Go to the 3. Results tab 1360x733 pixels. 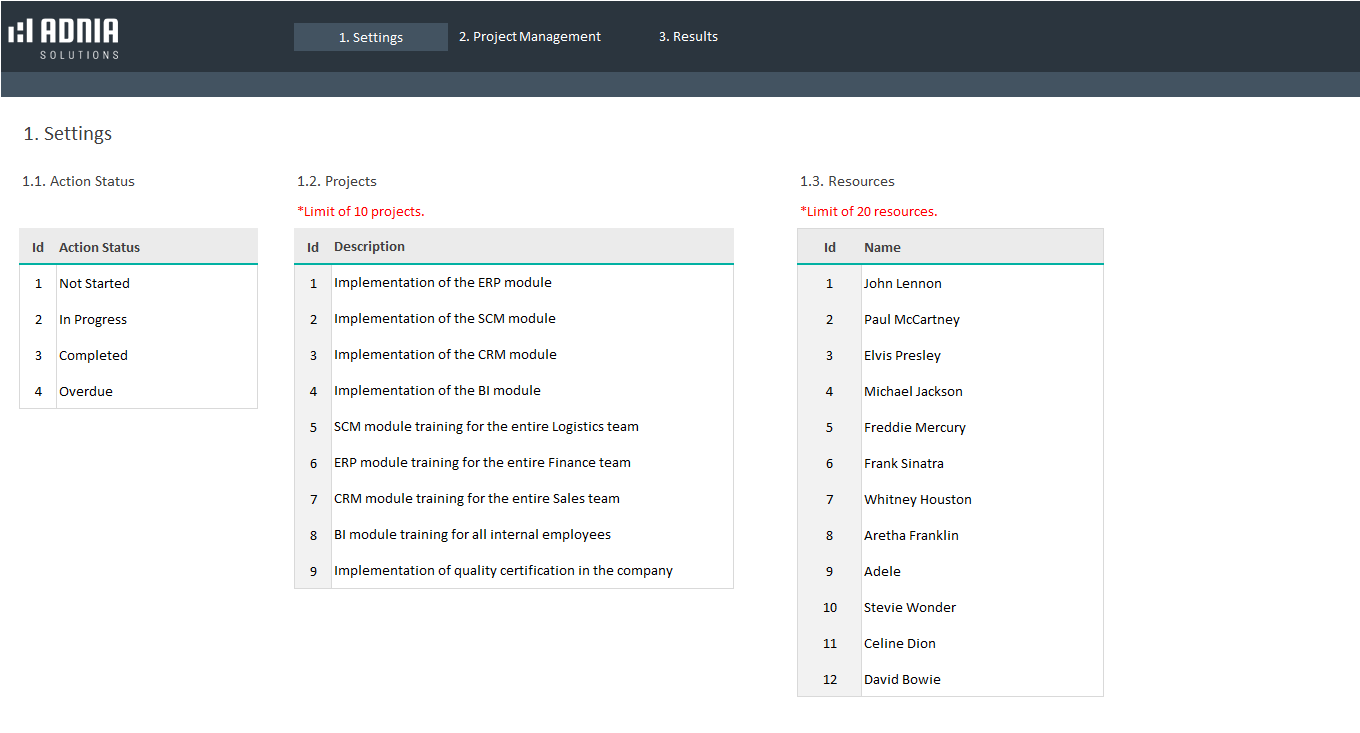(x=688, y=37)
